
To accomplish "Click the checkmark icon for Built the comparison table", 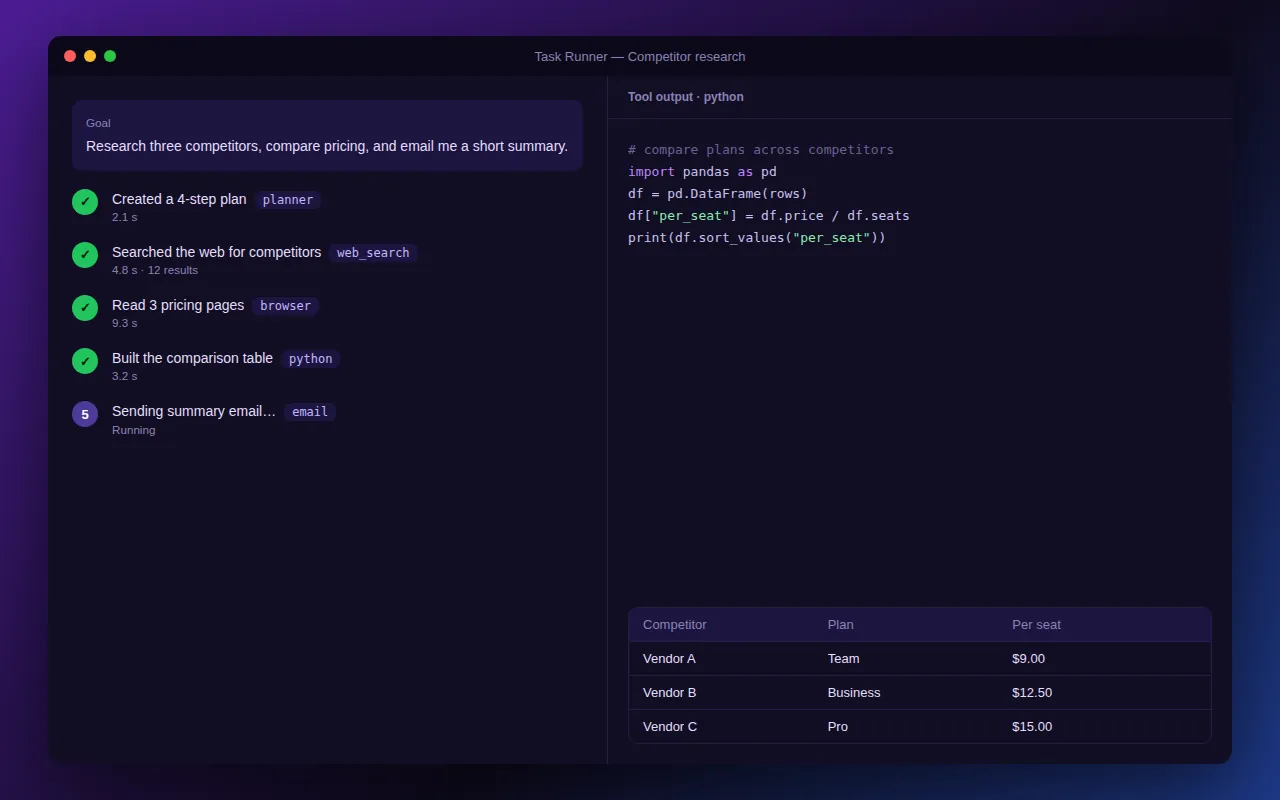I will 85,361.
